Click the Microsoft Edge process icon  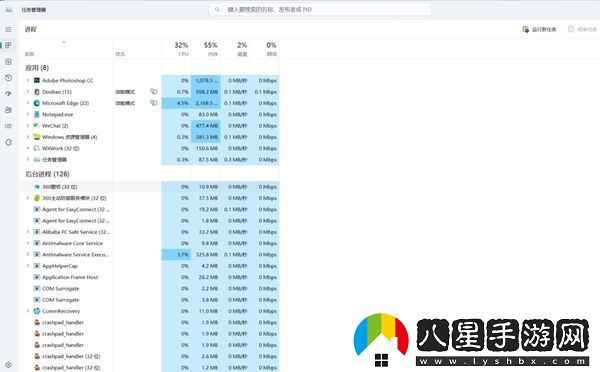pyautogui.click(x=37, y=103)
